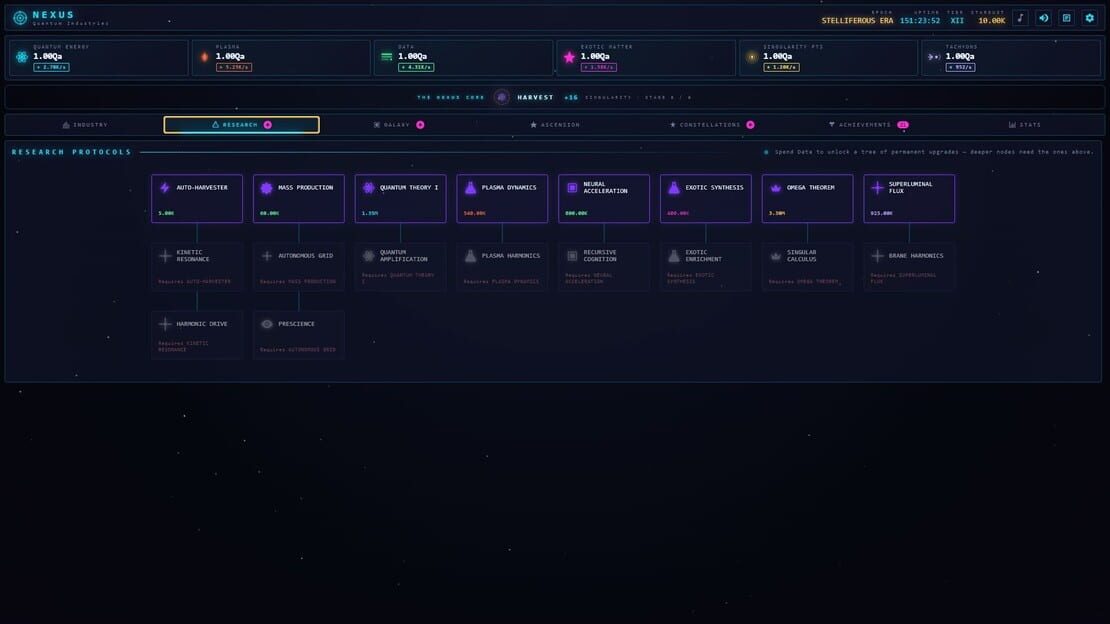Select the Kinetic Resonance node

pyautogui.click(x=197, y=267)
